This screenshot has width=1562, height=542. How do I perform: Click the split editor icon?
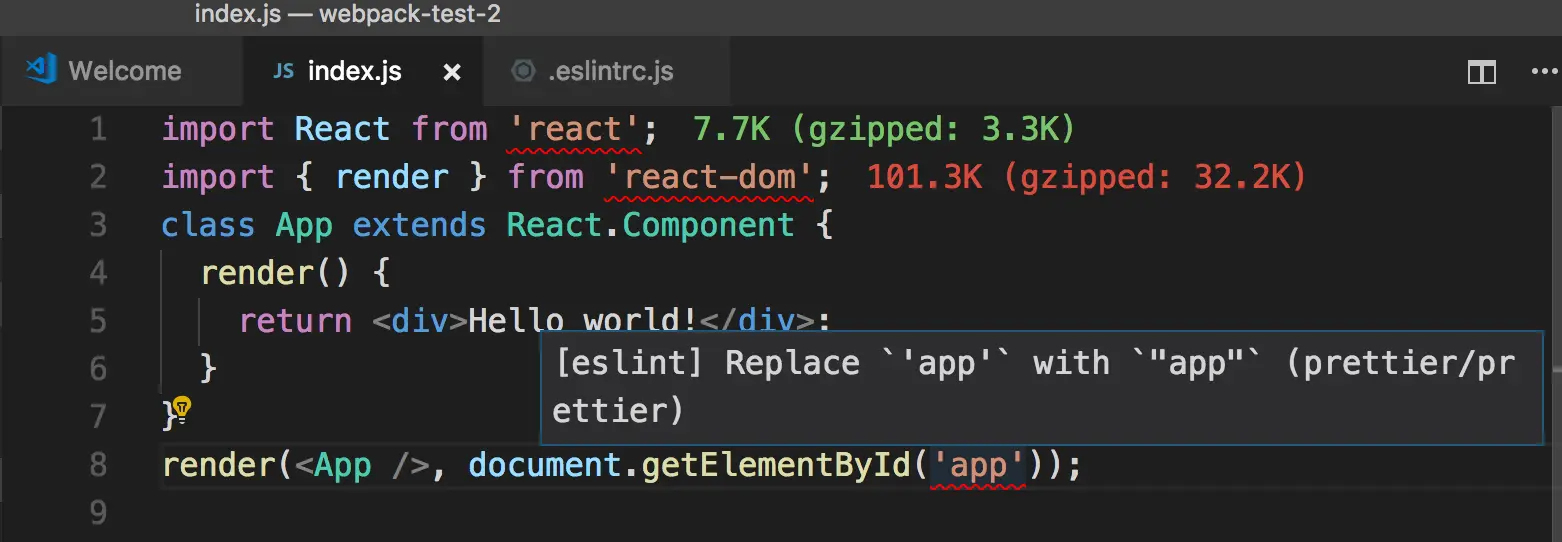click(1481, 72)
